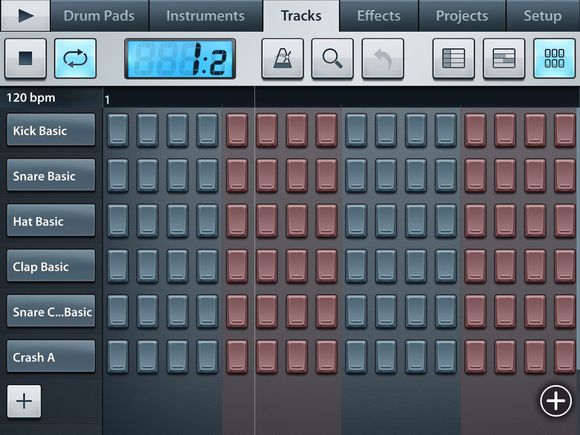Click the round plus button at bottom right
The height and width of the screenshot is (435, 580).
click(x=556, y=401)
